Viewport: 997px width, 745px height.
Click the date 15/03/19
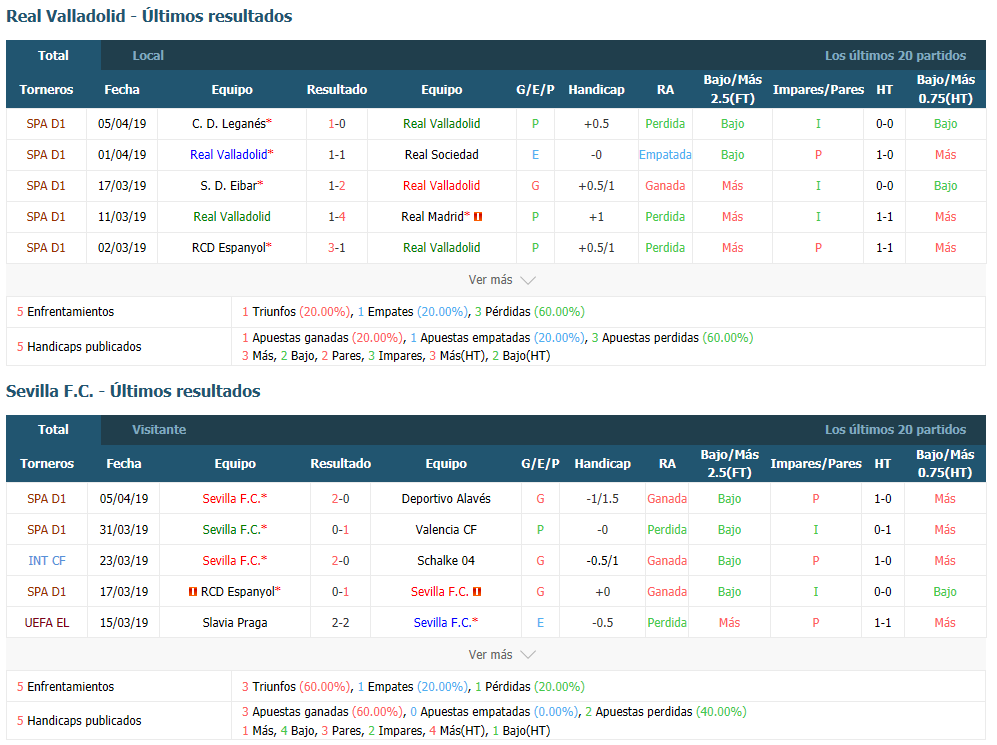click(124, 623)
